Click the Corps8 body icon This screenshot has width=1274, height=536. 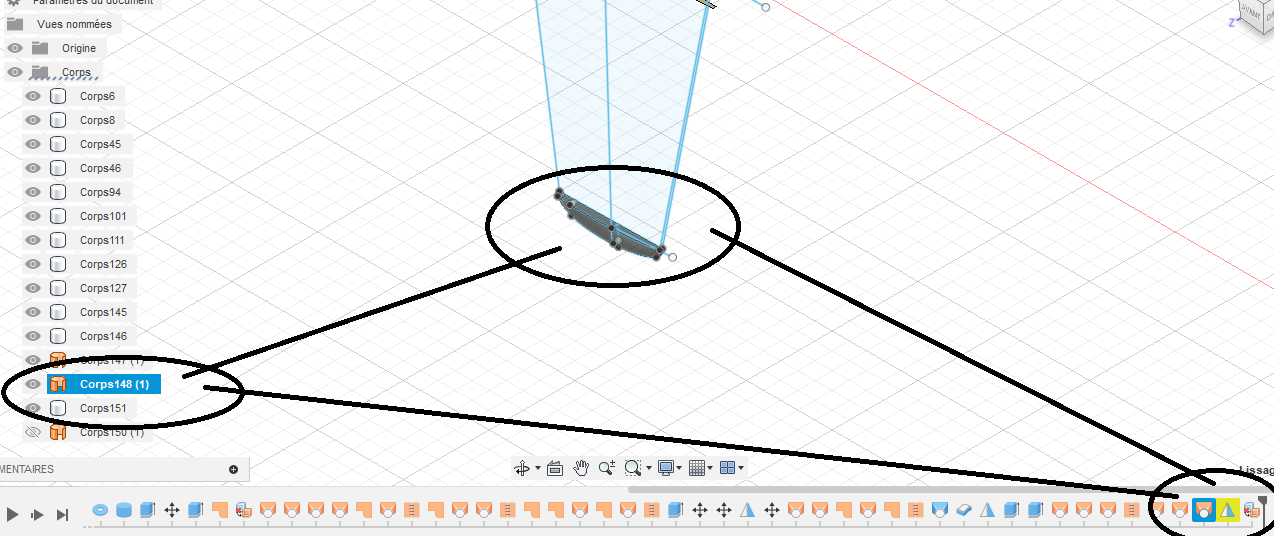tap(58, 120)
